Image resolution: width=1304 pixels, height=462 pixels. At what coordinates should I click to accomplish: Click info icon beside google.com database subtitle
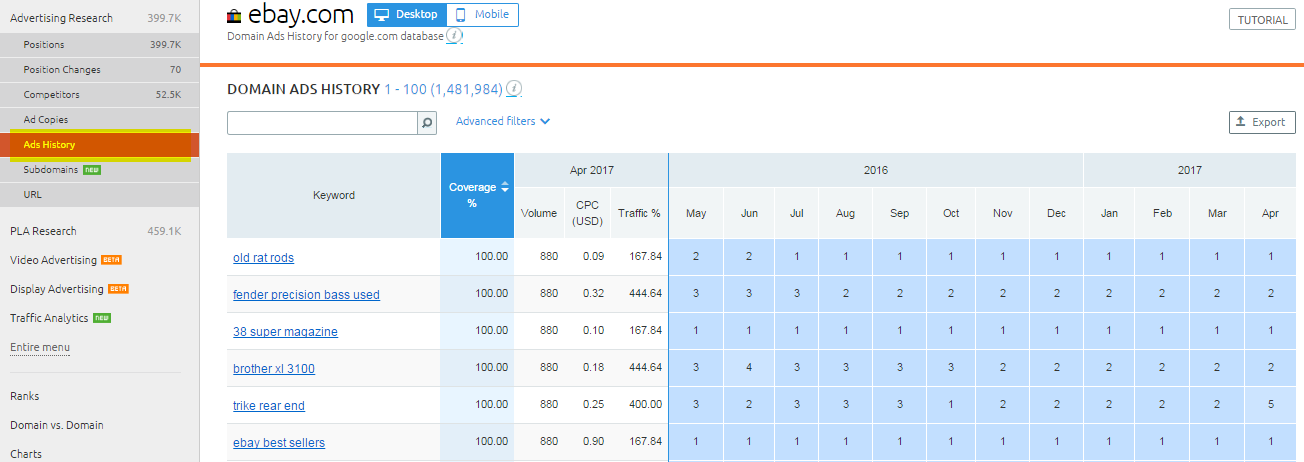pyautogui.click(x=455, y=36)
